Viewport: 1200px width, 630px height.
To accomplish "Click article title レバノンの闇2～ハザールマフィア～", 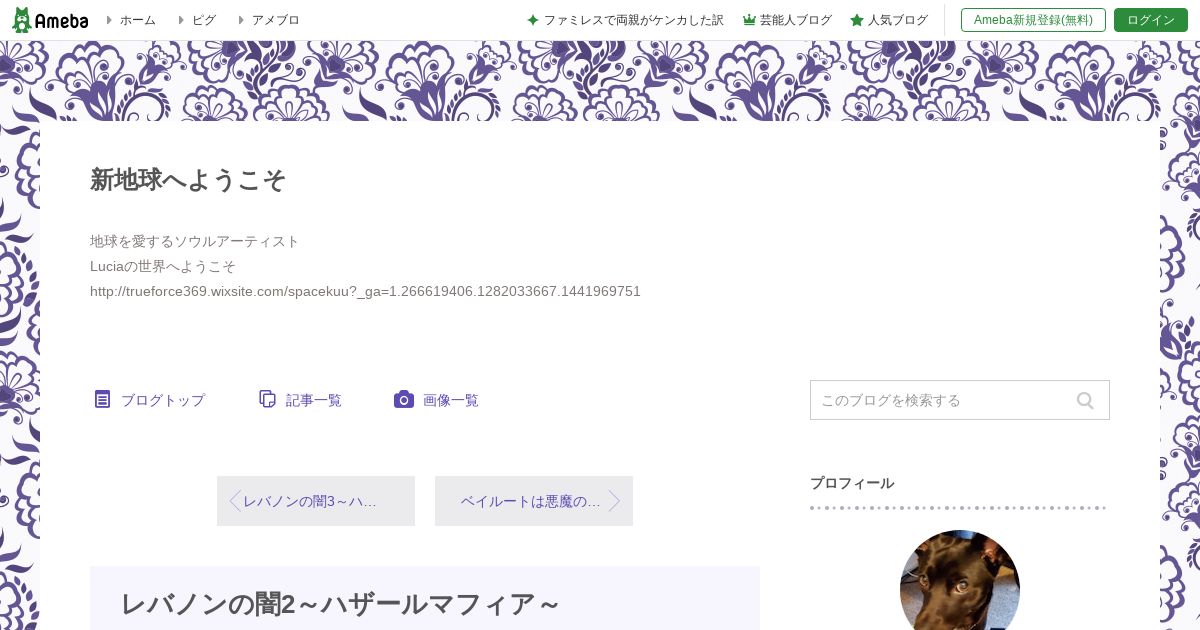I will coord(340,604).
